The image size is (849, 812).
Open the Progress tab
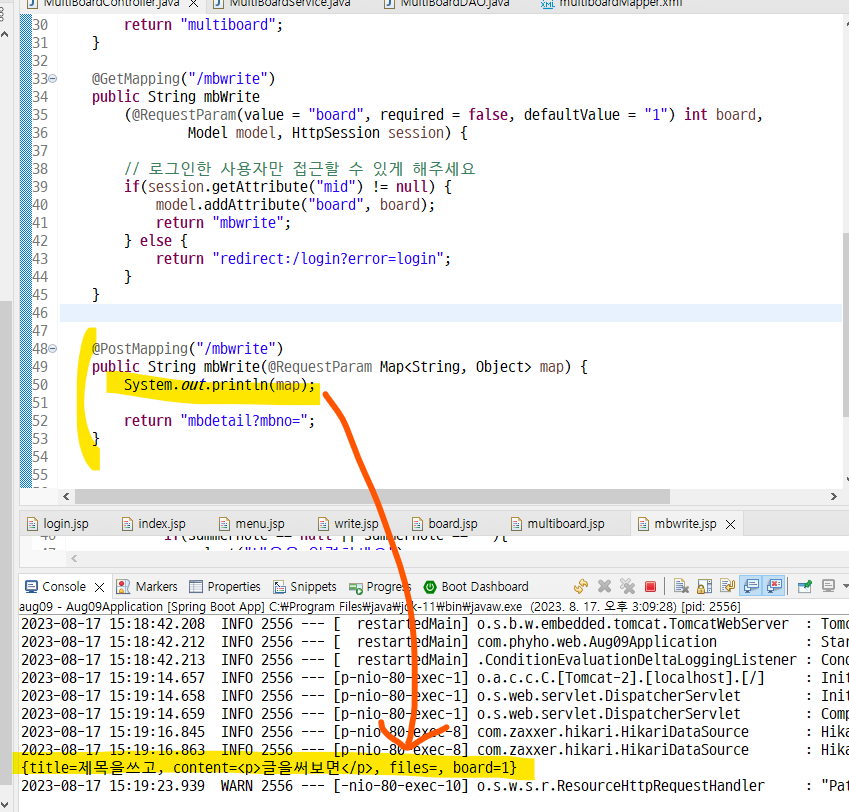(x=380, y=586)
